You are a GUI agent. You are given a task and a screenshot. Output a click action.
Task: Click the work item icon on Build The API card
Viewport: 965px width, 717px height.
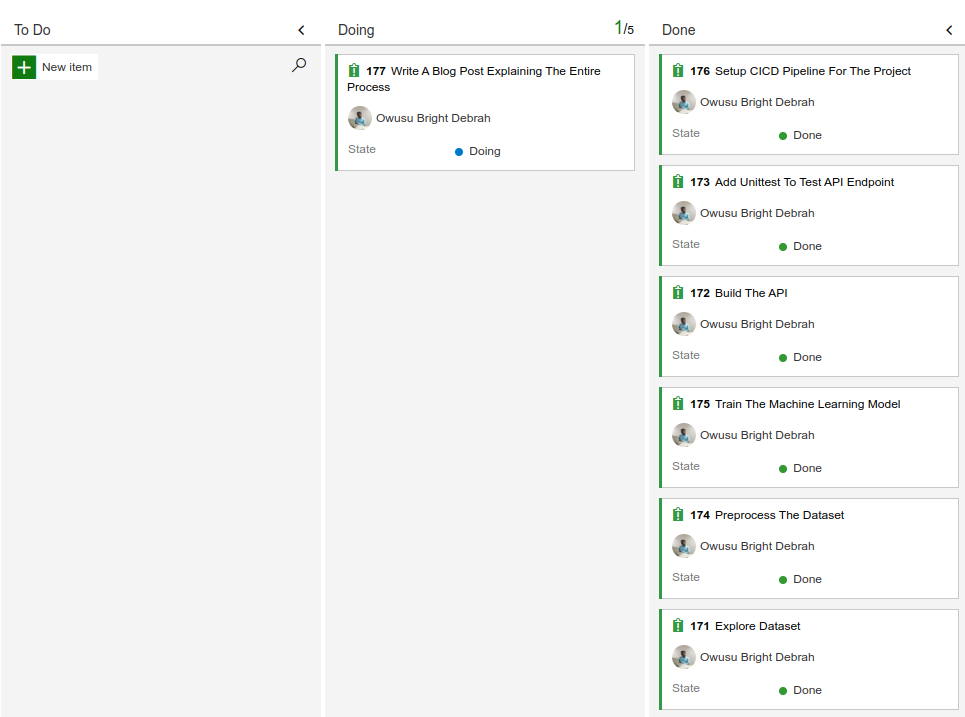[679, 292]
